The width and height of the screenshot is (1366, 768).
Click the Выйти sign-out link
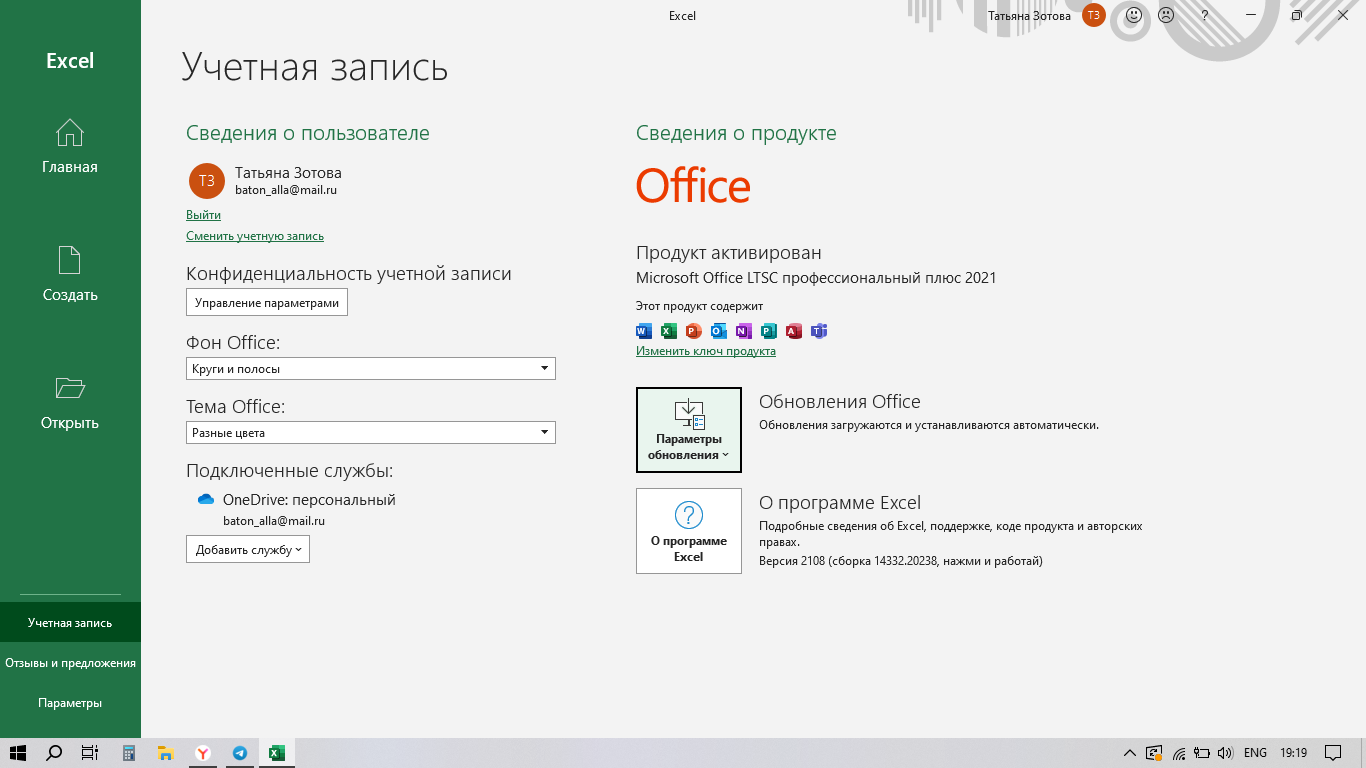pyautogui.click(x=203, y=215)
